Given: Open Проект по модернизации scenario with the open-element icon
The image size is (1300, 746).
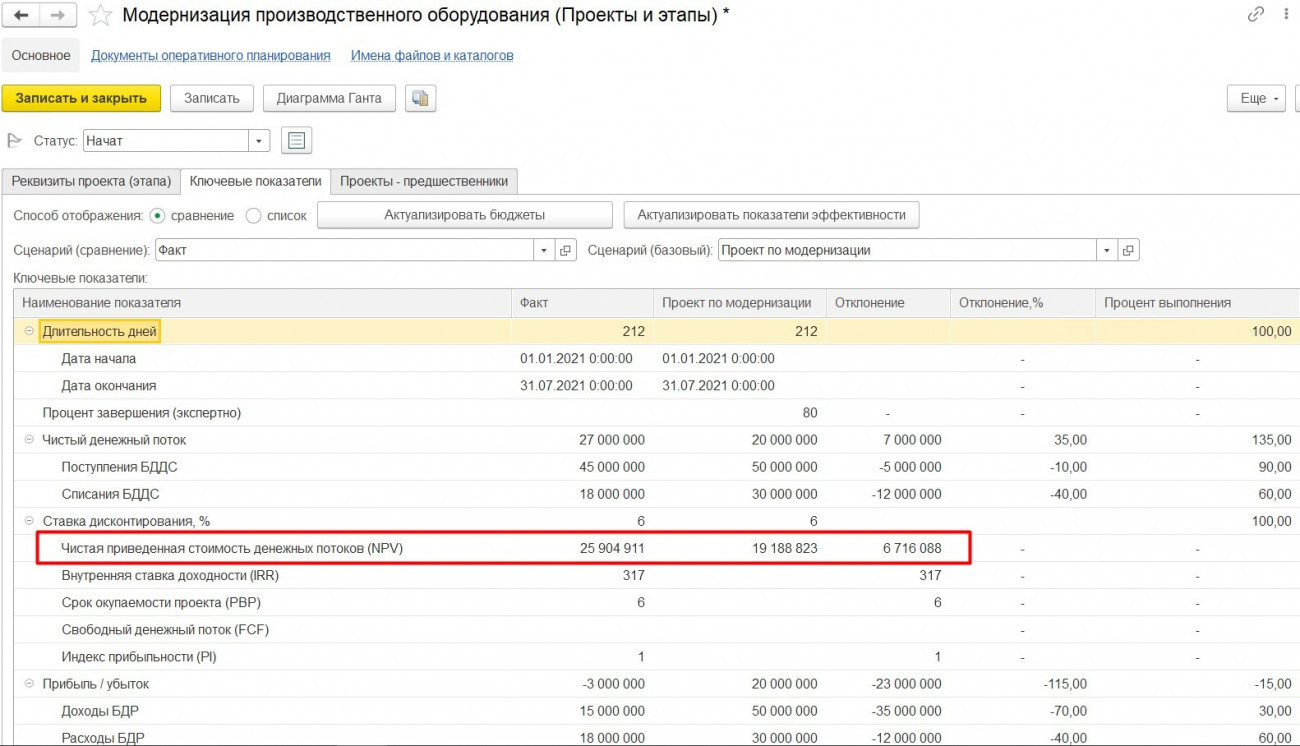Looking at the screenshot, I should [1129, 250].
